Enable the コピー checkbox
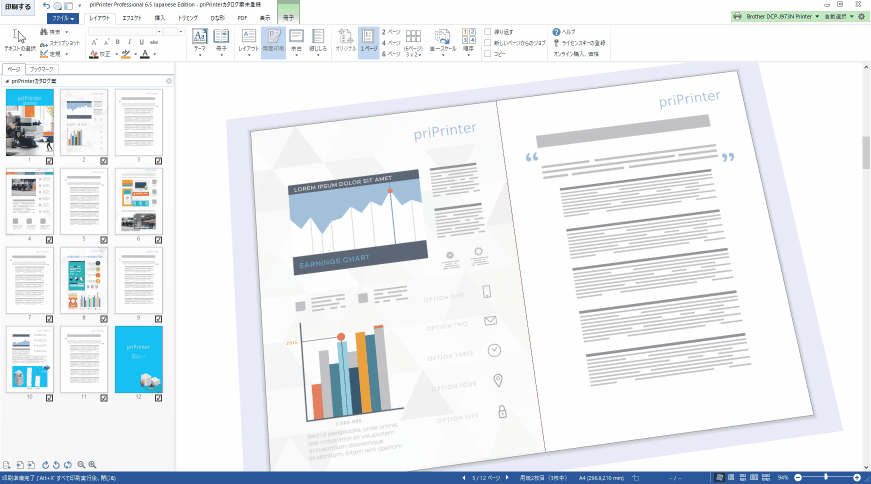Screen dimensions: 871x484 click(x=488, y=54)
